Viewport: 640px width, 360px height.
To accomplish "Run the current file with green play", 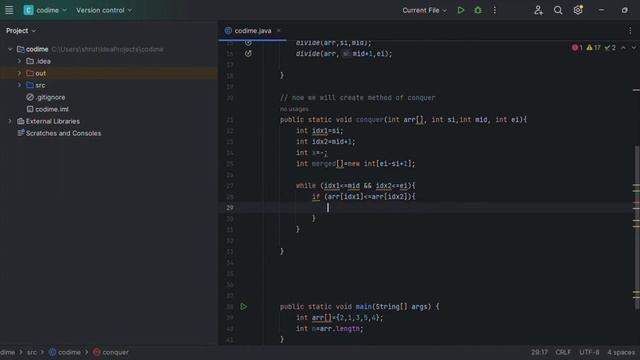I will pyautogui.click(x=461, y=10).
